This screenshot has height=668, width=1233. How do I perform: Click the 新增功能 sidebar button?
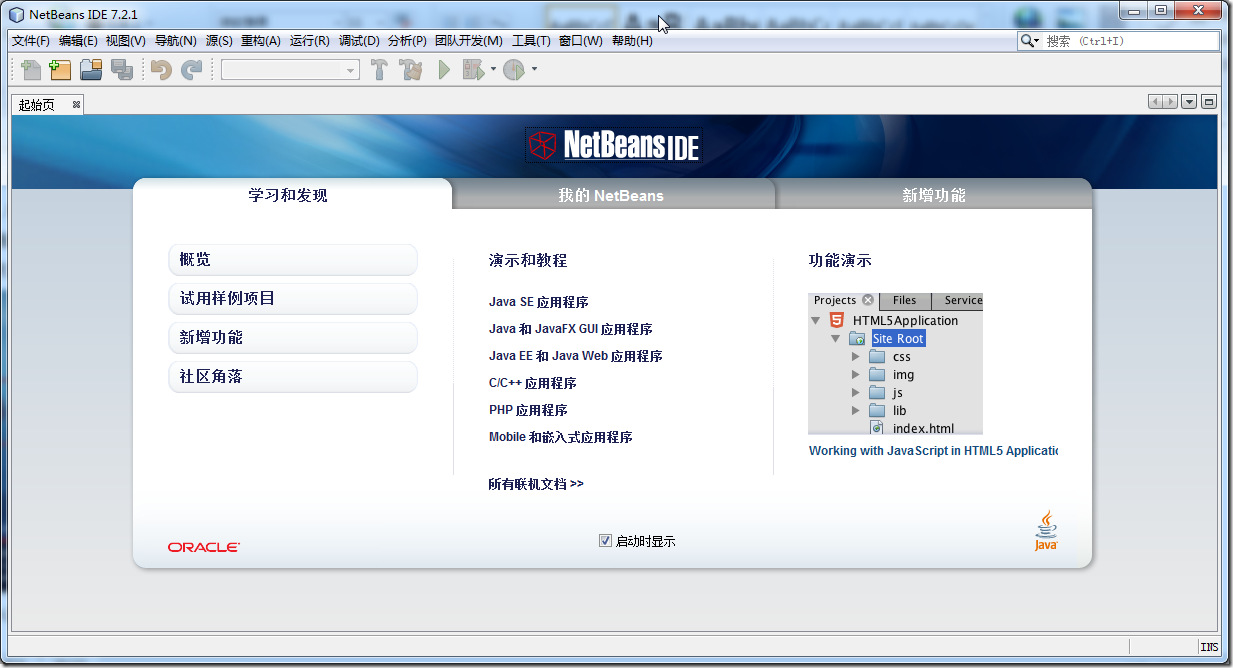[293, 338]
